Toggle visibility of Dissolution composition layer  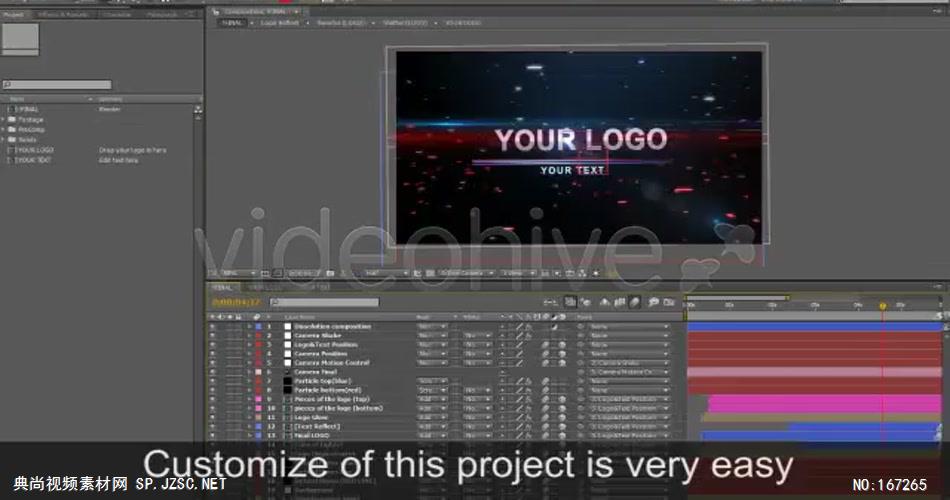coord(212,327)
